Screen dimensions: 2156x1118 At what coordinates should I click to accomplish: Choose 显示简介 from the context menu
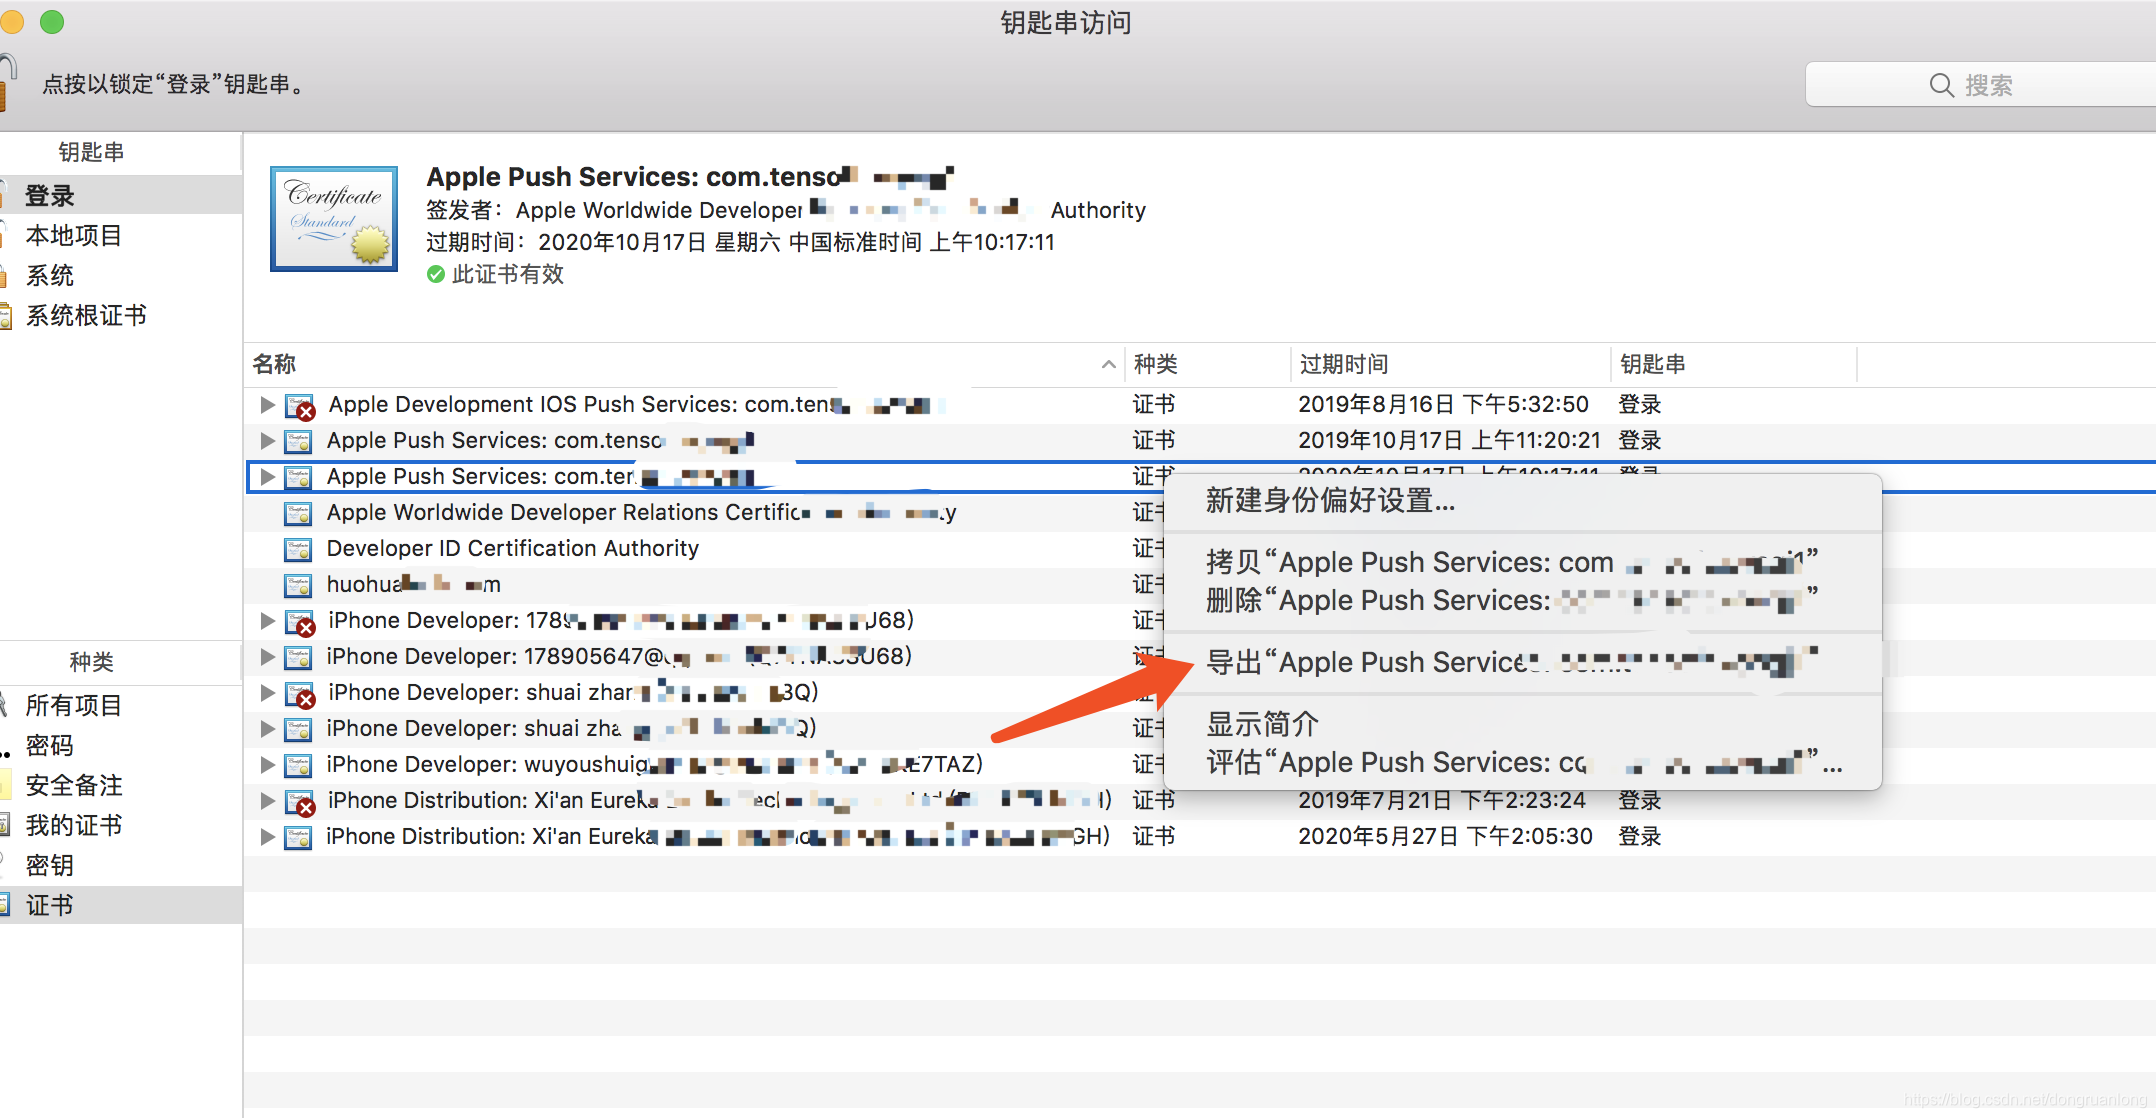pos(1262,723)
